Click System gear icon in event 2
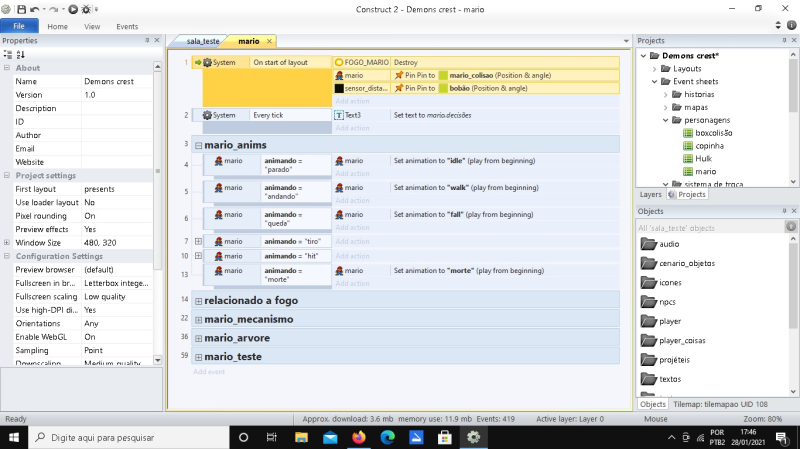The height and width of the screenshot is (449, 800). [x=207, y=115]
